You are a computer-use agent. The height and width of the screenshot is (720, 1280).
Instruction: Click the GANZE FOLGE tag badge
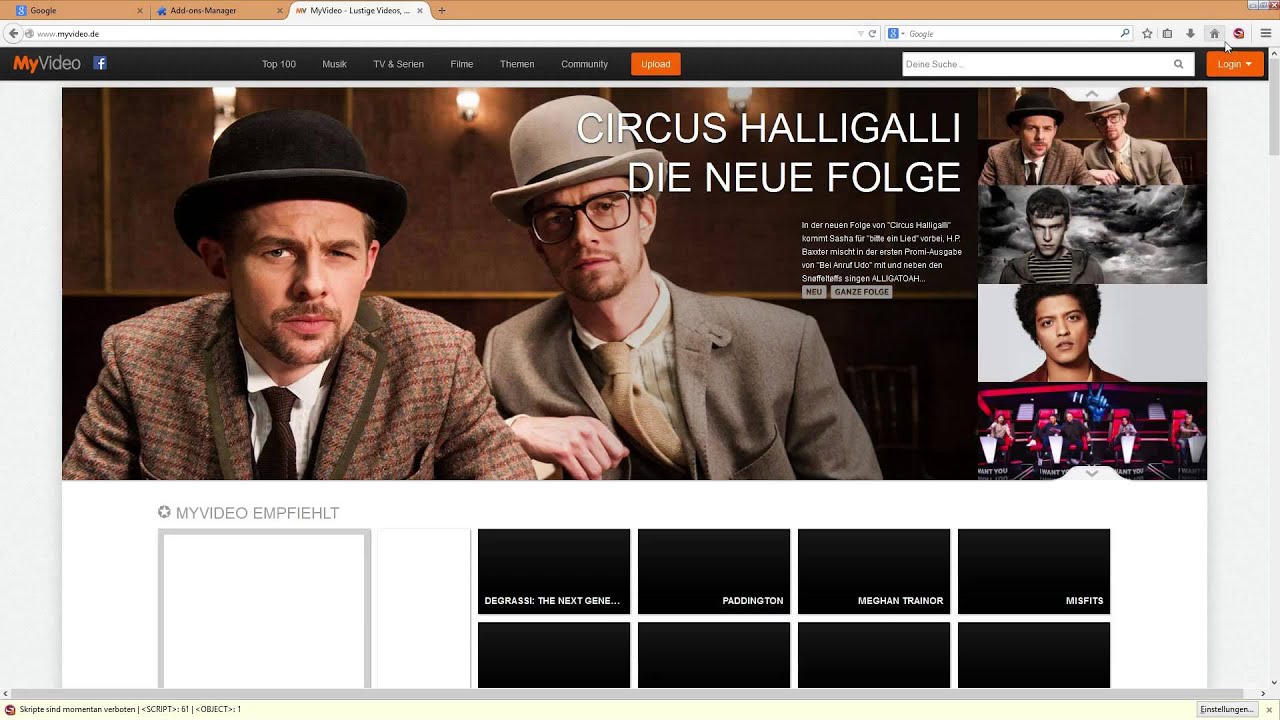(x=862, y=292)
